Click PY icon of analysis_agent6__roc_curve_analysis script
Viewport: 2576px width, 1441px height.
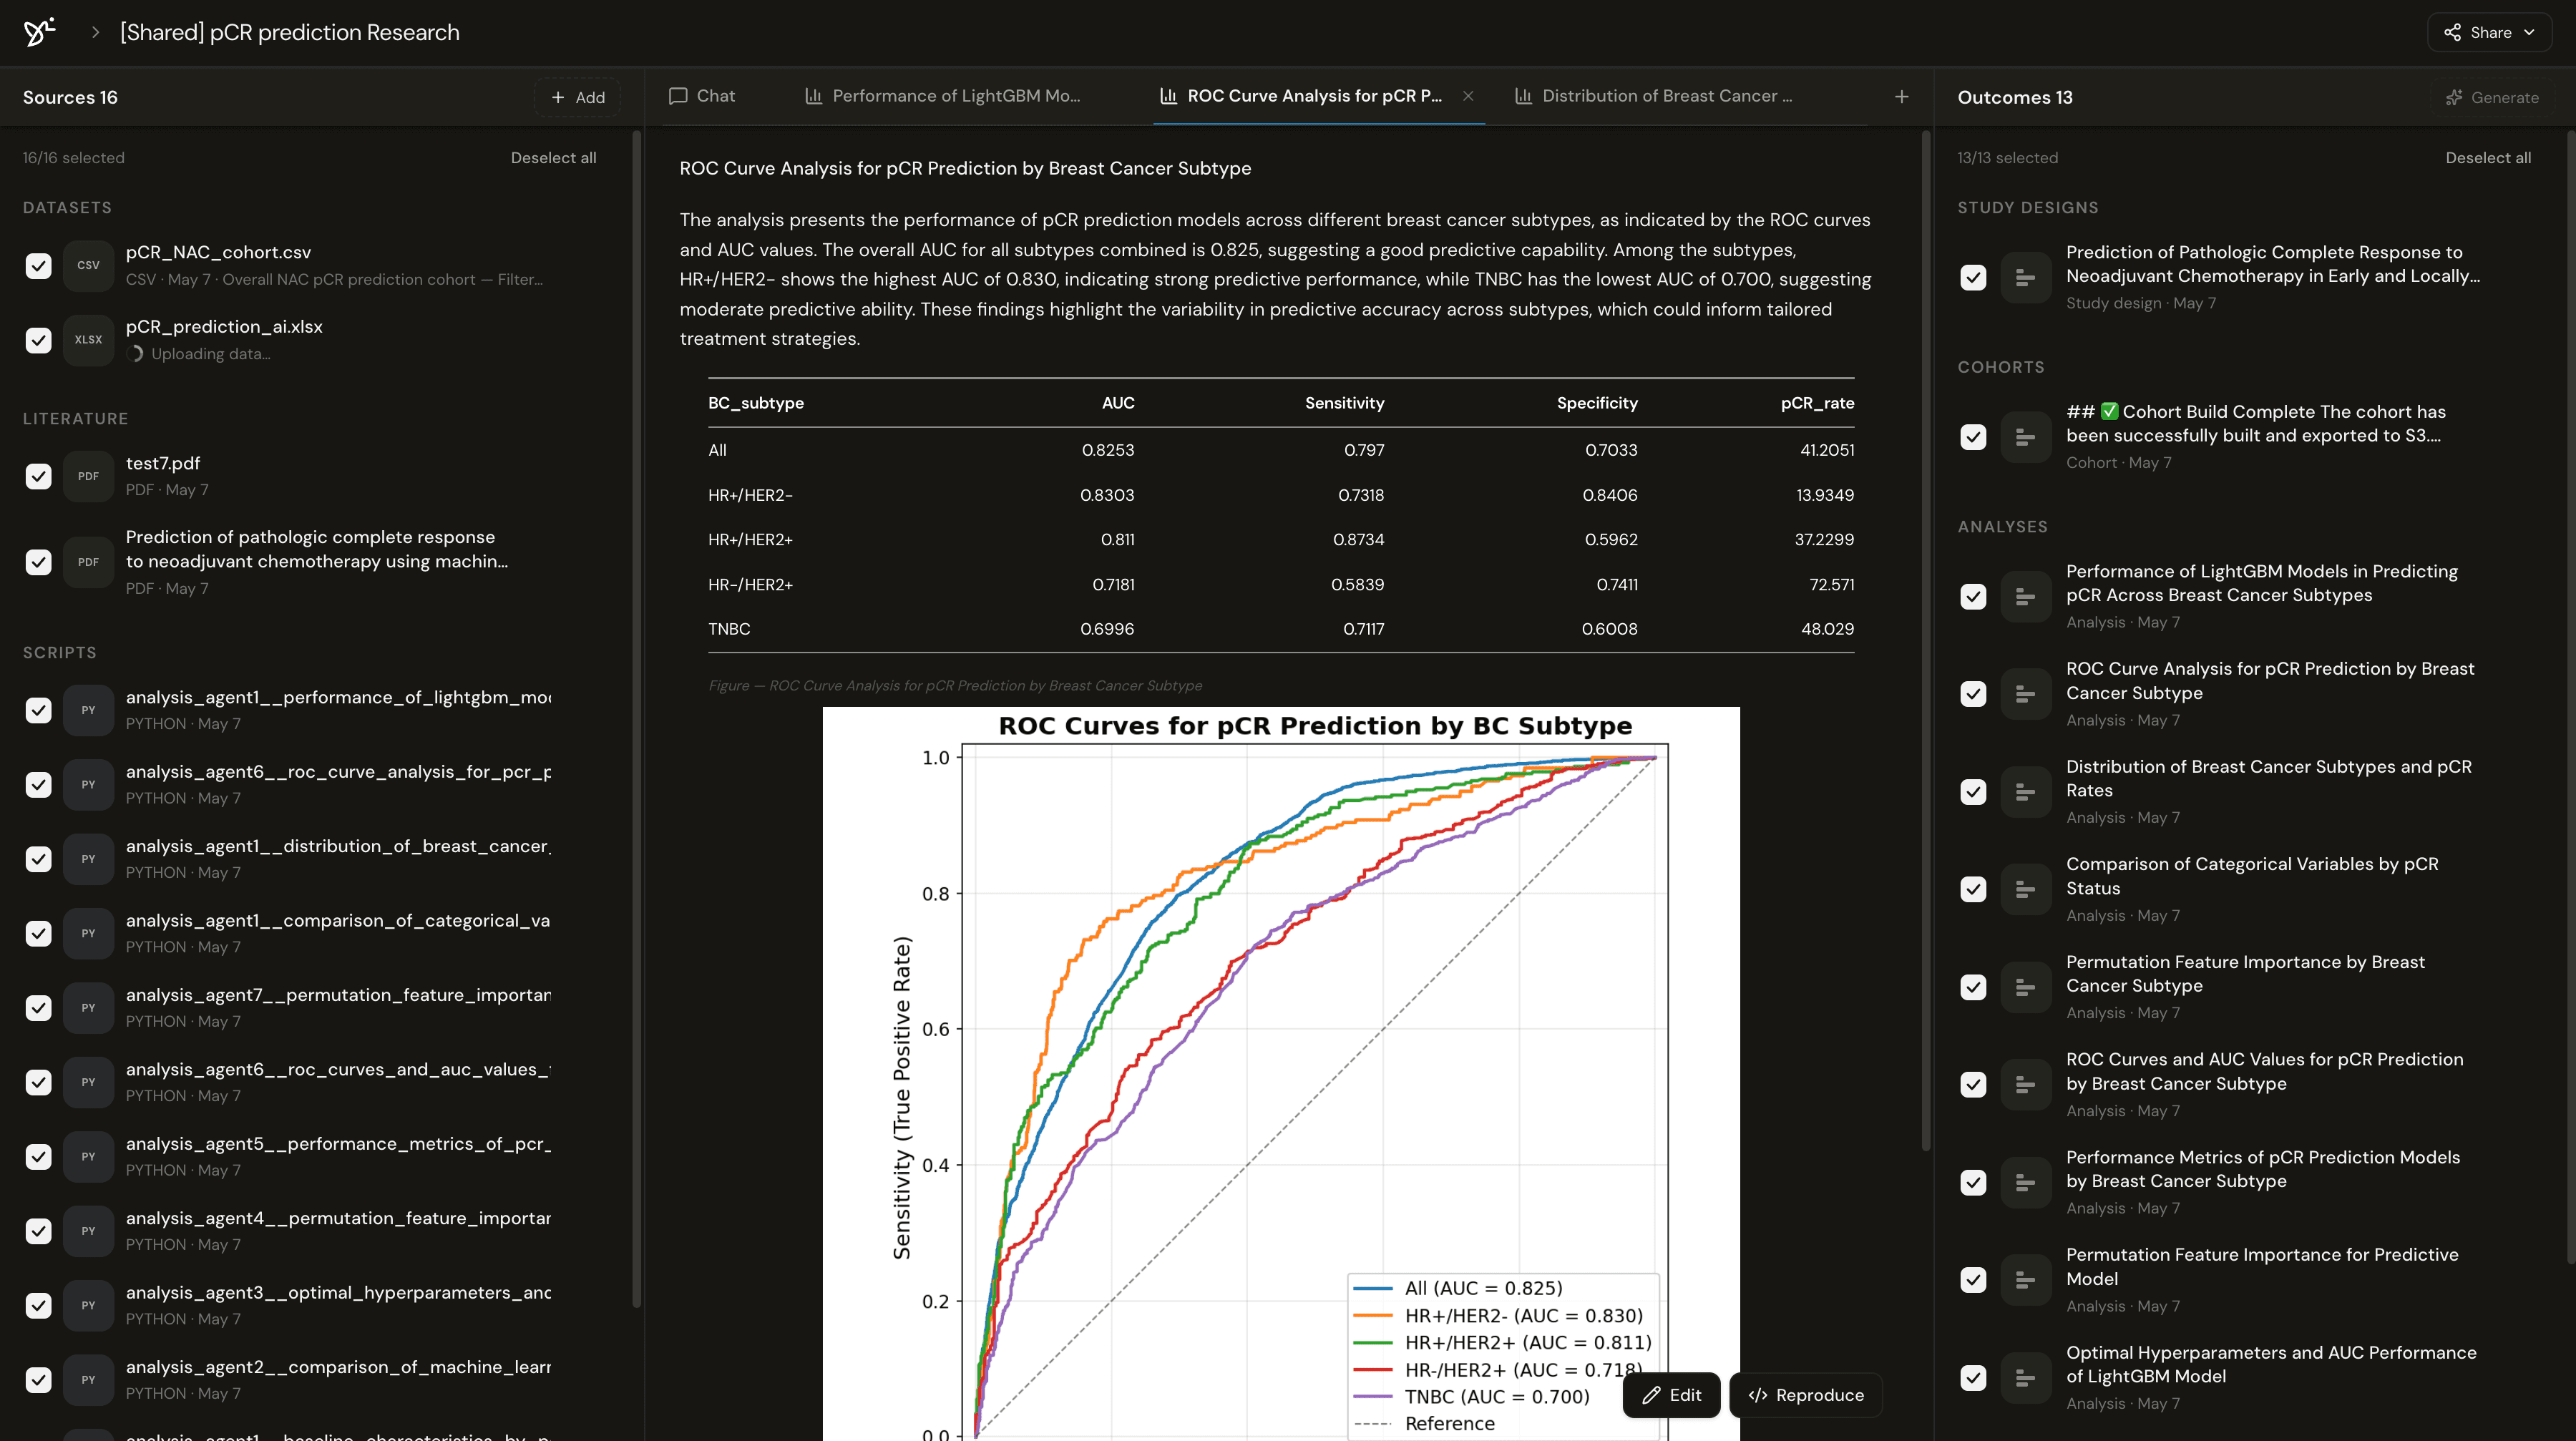[x=88, y=785]
